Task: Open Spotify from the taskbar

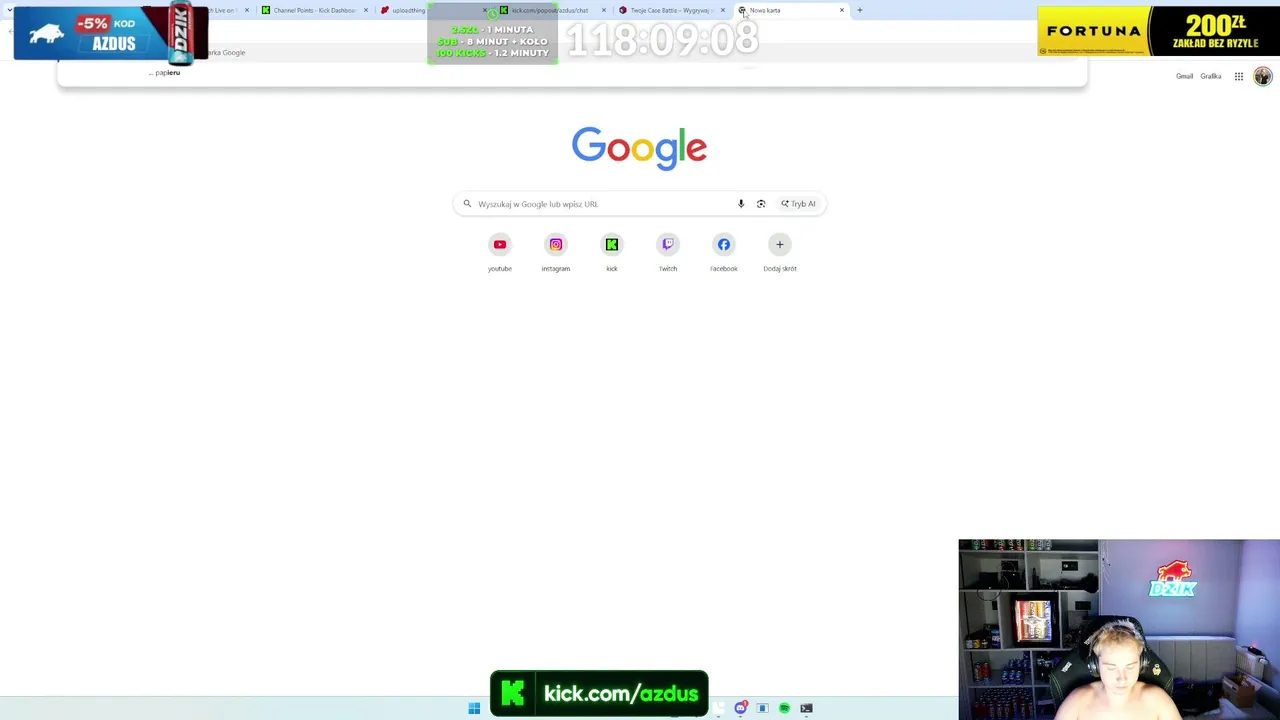Action: pos(784,708)
